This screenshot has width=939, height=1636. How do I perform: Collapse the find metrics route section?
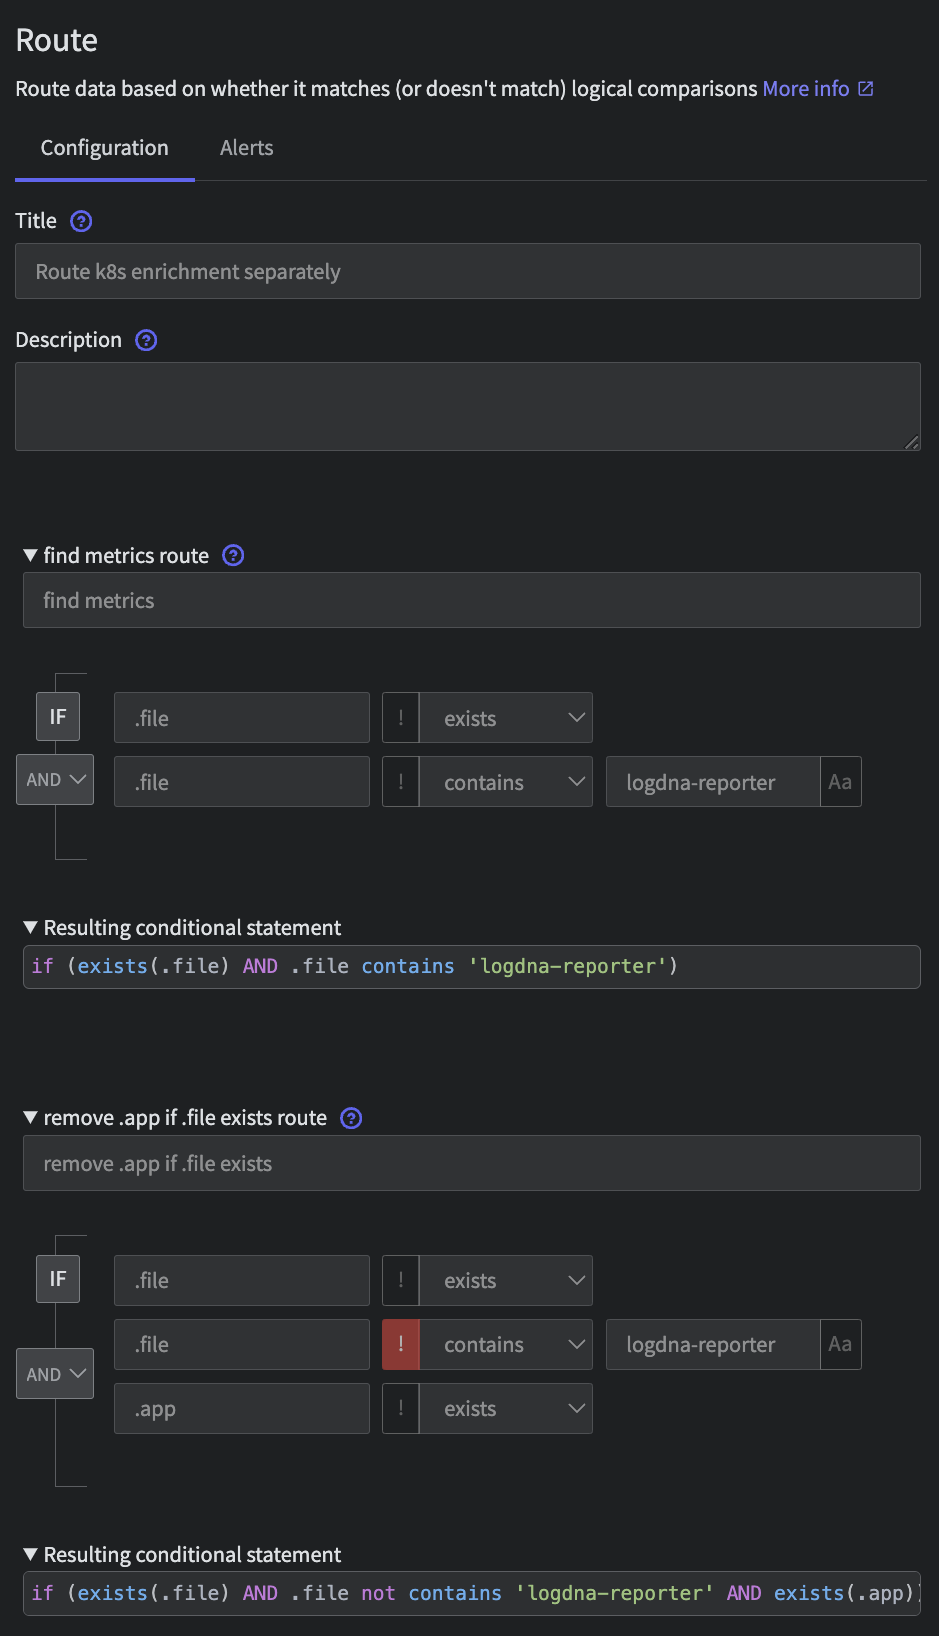point(30,555)
